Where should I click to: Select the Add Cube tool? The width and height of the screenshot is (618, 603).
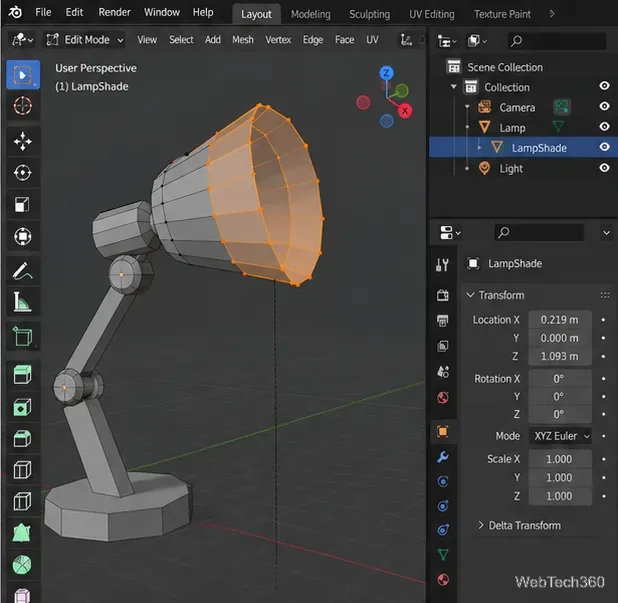pyautogui.click(x=23, y=337)
